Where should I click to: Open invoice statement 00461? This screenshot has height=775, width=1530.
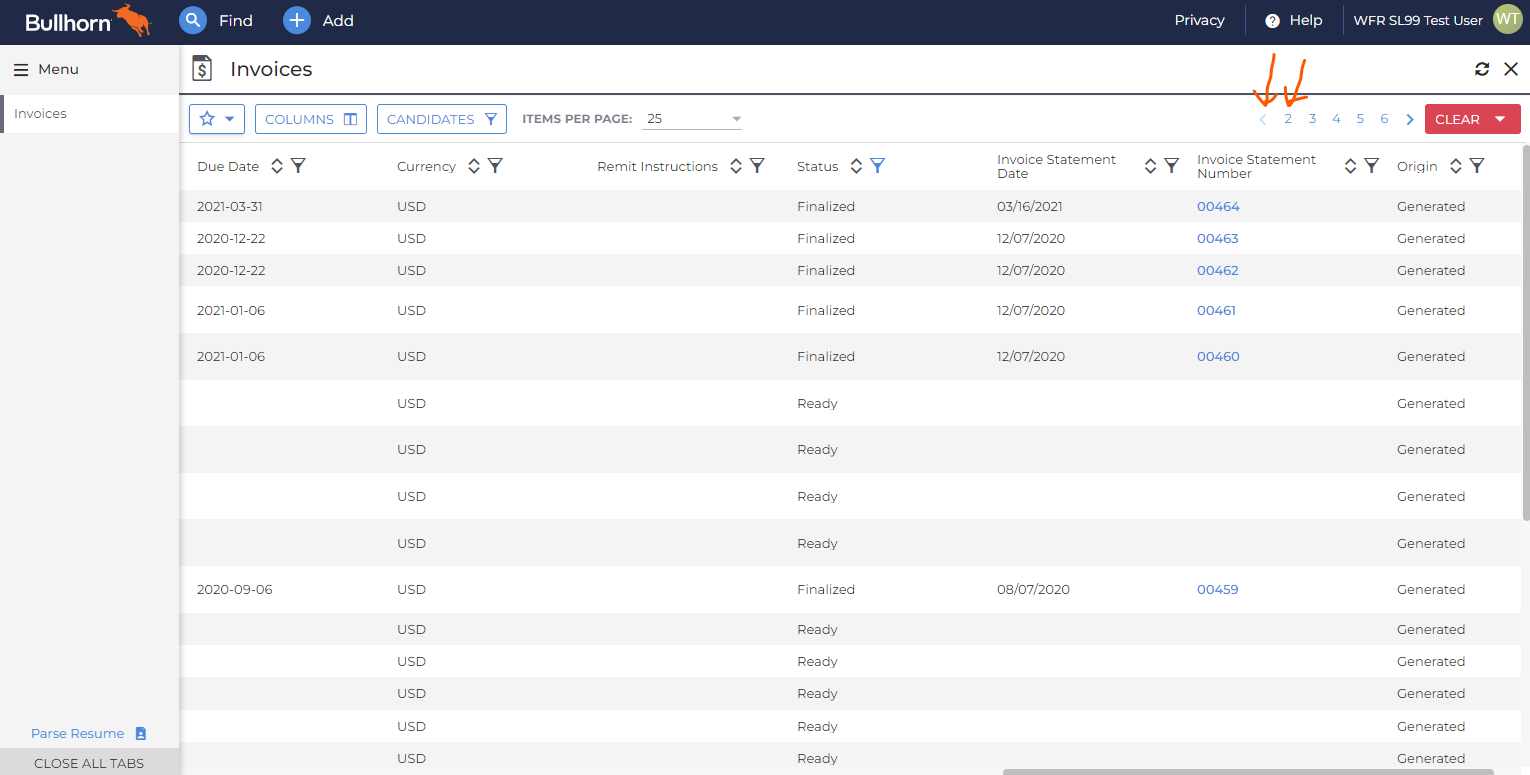click(1216, 311)
